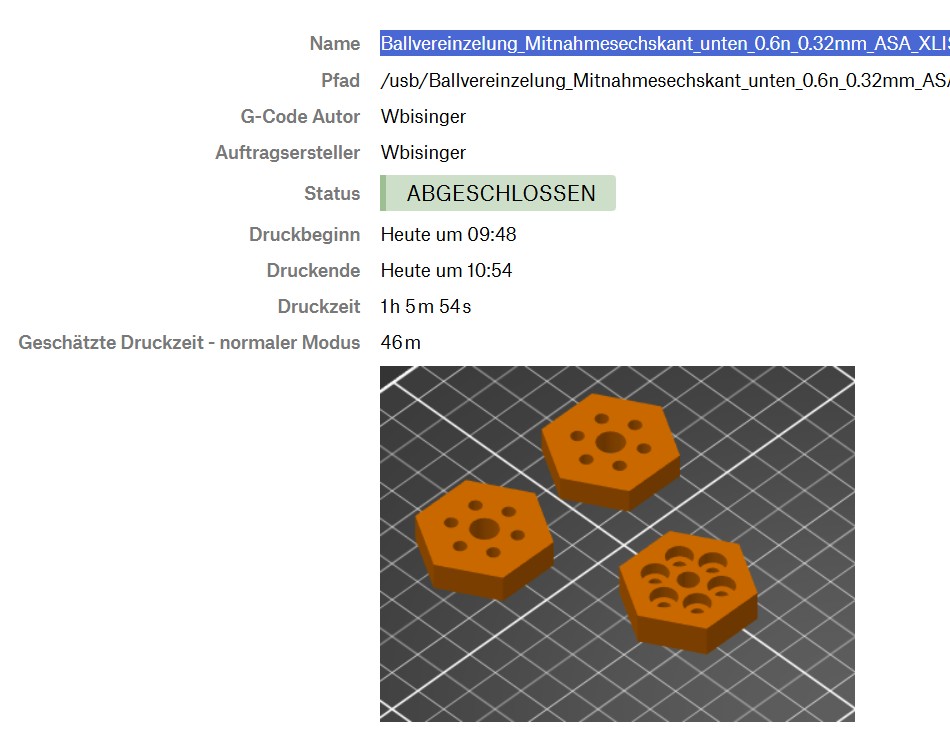This screenshot has height=753, width=950.
Task: Open the hexagon parts preview thumbnail
Action: coord(617,543)
